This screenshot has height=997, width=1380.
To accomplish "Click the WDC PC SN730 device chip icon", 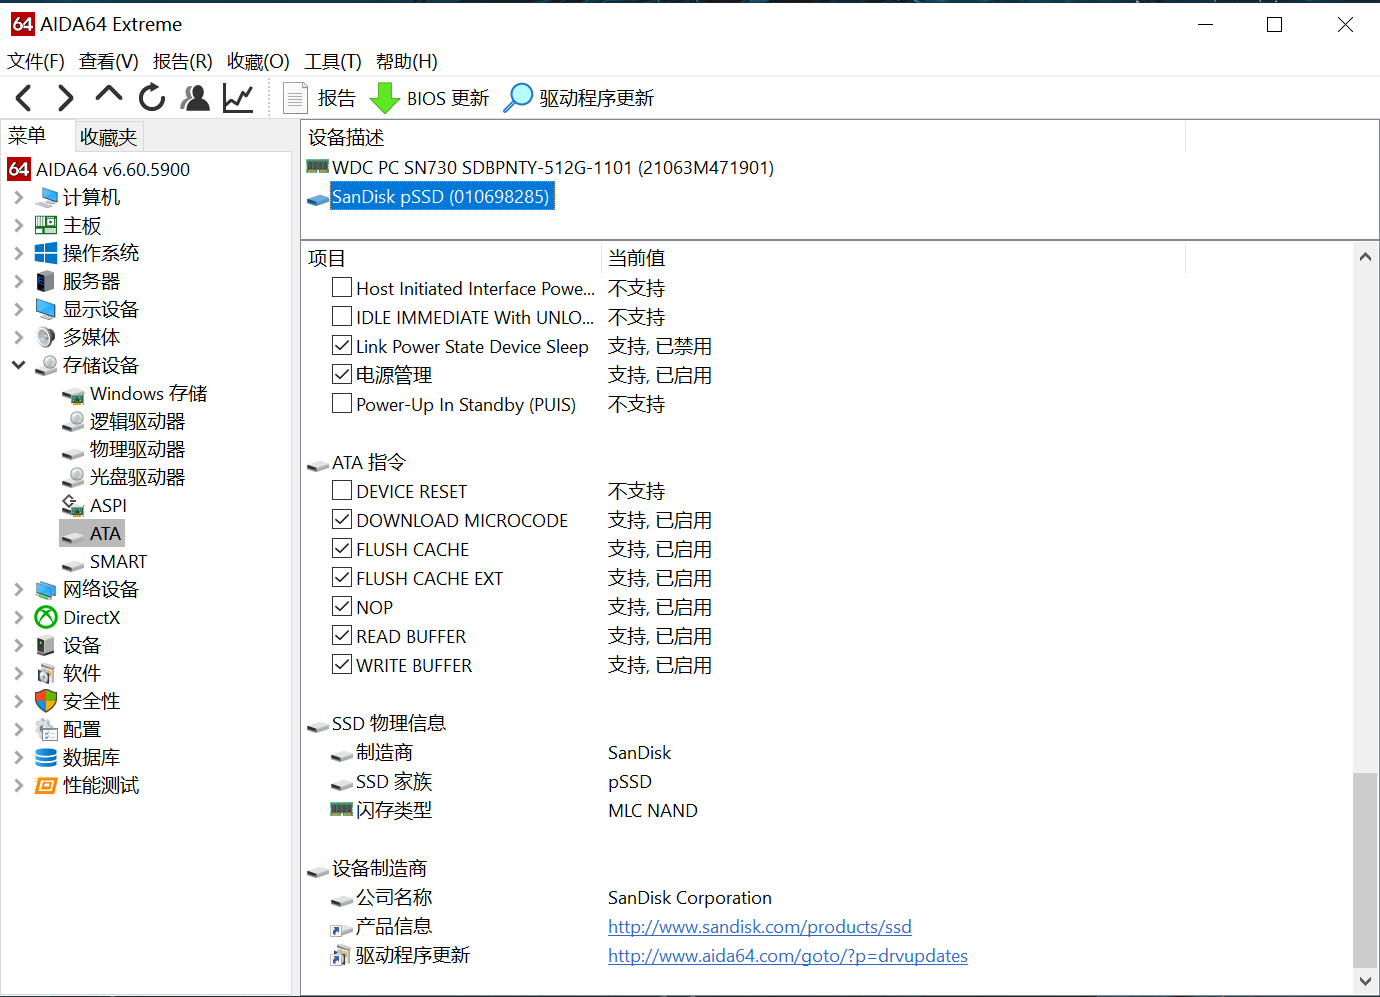I will [x=318, y=166].
